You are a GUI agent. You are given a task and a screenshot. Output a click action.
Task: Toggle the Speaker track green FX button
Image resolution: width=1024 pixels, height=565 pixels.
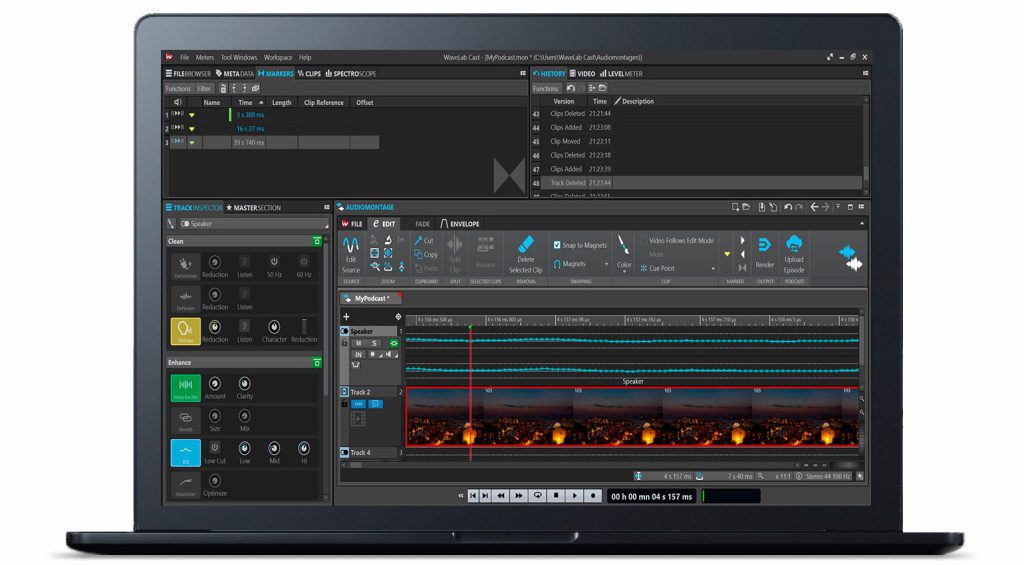pyautogui.click(x=394, y=343)
